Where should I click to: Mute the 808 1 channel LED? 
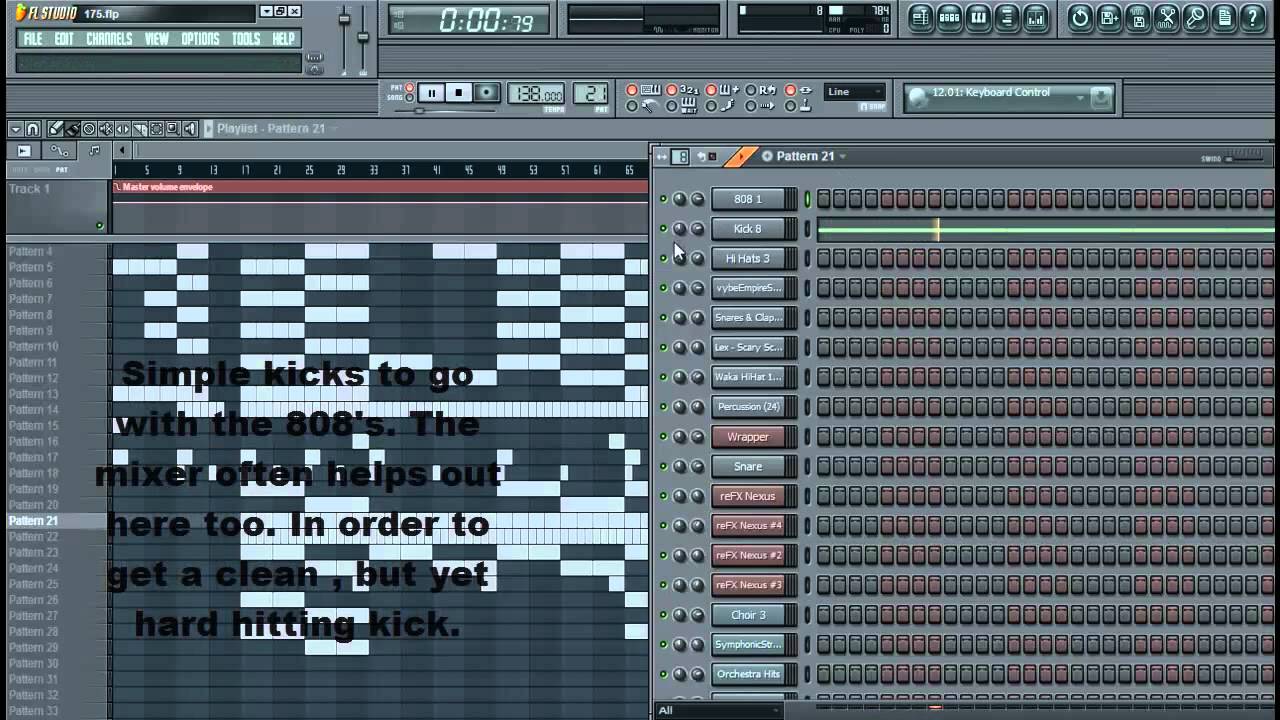click(x=662, y=199)
